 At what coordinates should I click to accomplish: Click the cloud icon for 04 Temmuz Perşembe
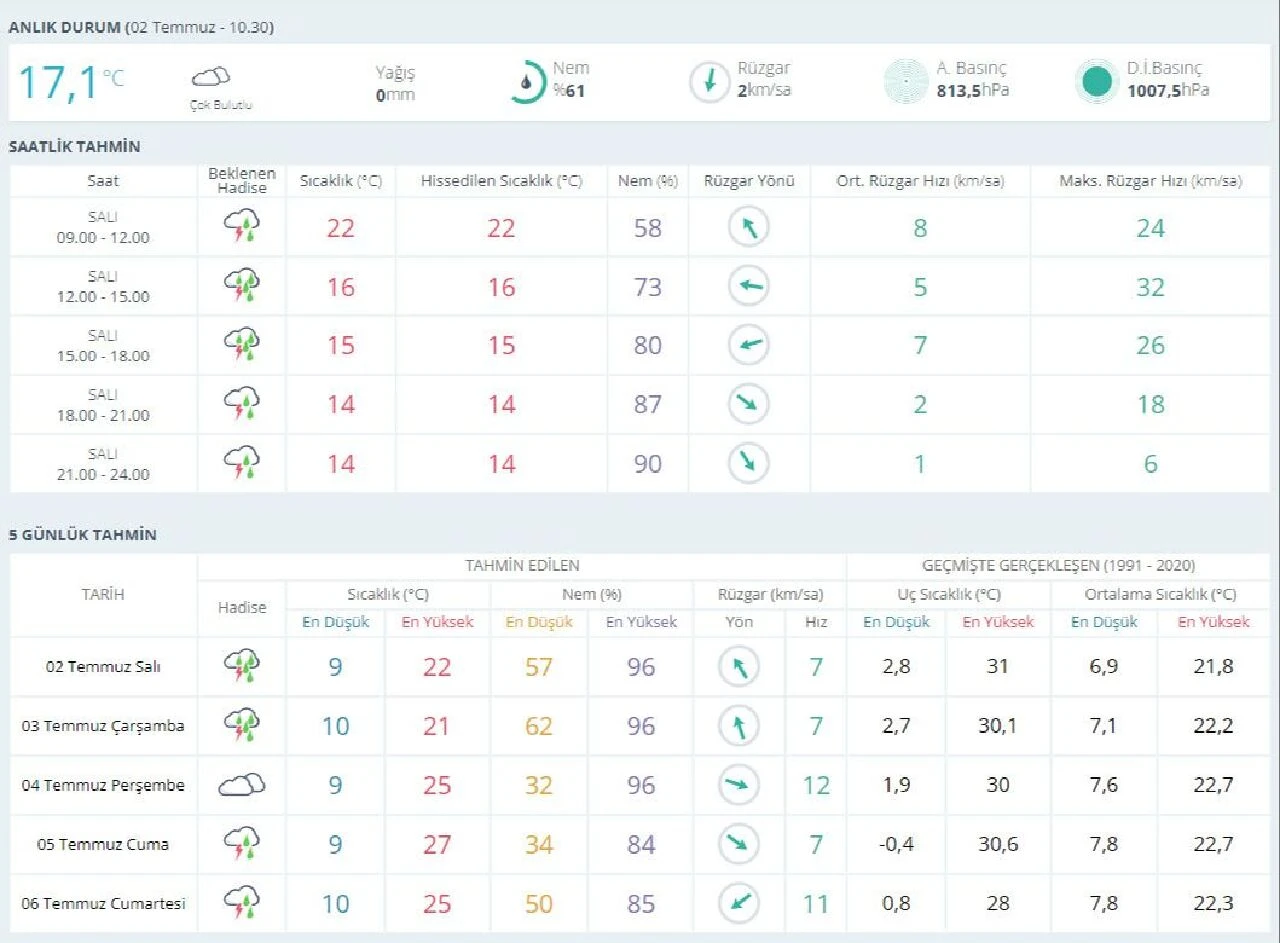click(x=242, y=785)
